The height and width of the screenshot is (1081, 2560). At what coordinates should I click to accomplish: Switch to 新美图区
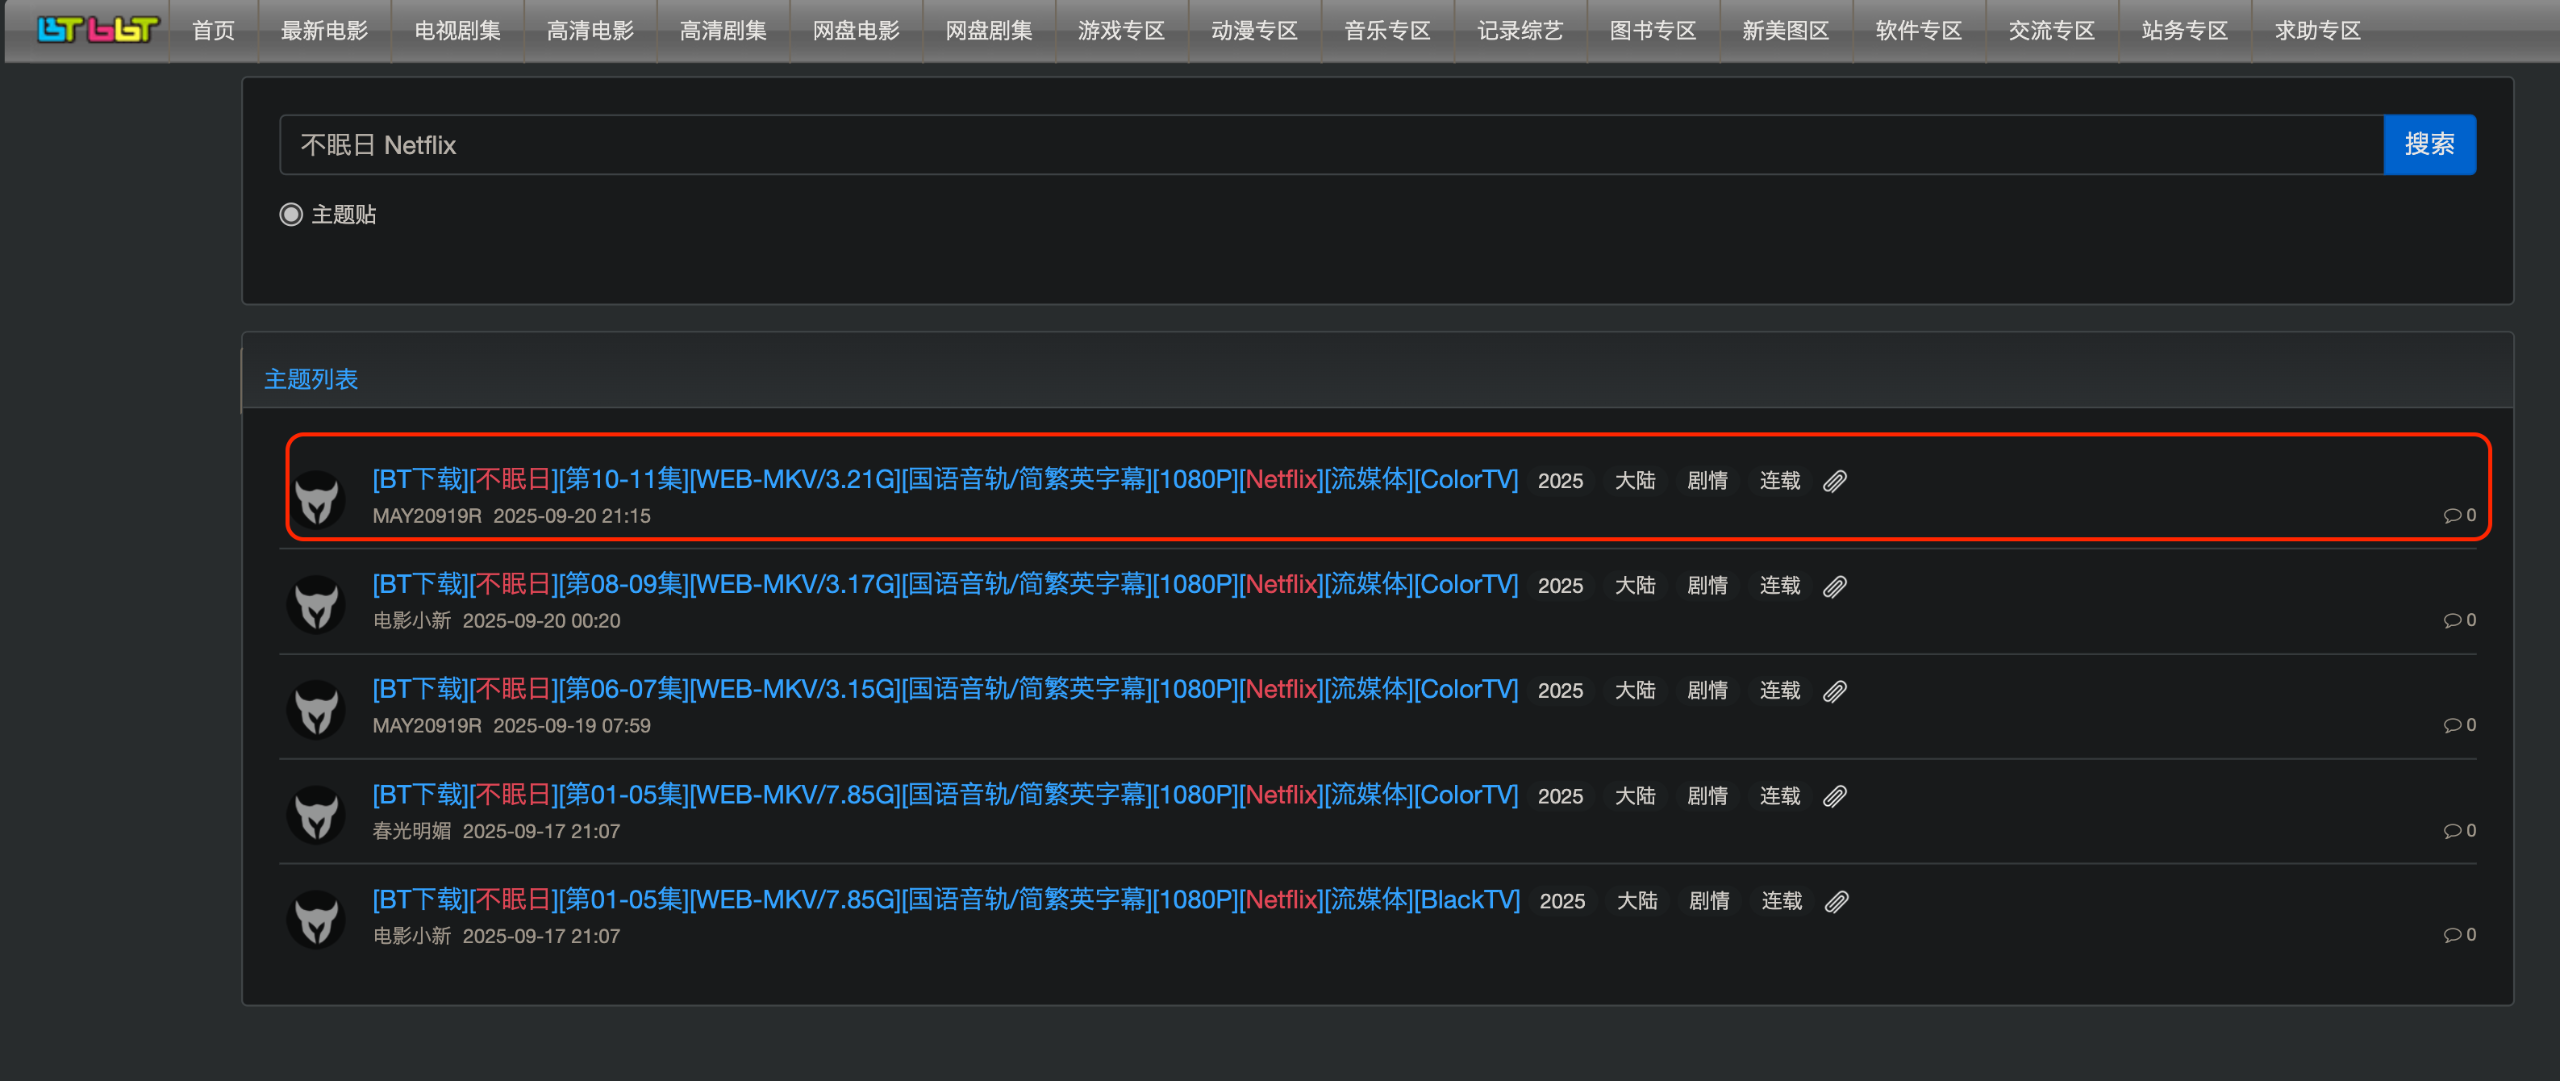1786,31
